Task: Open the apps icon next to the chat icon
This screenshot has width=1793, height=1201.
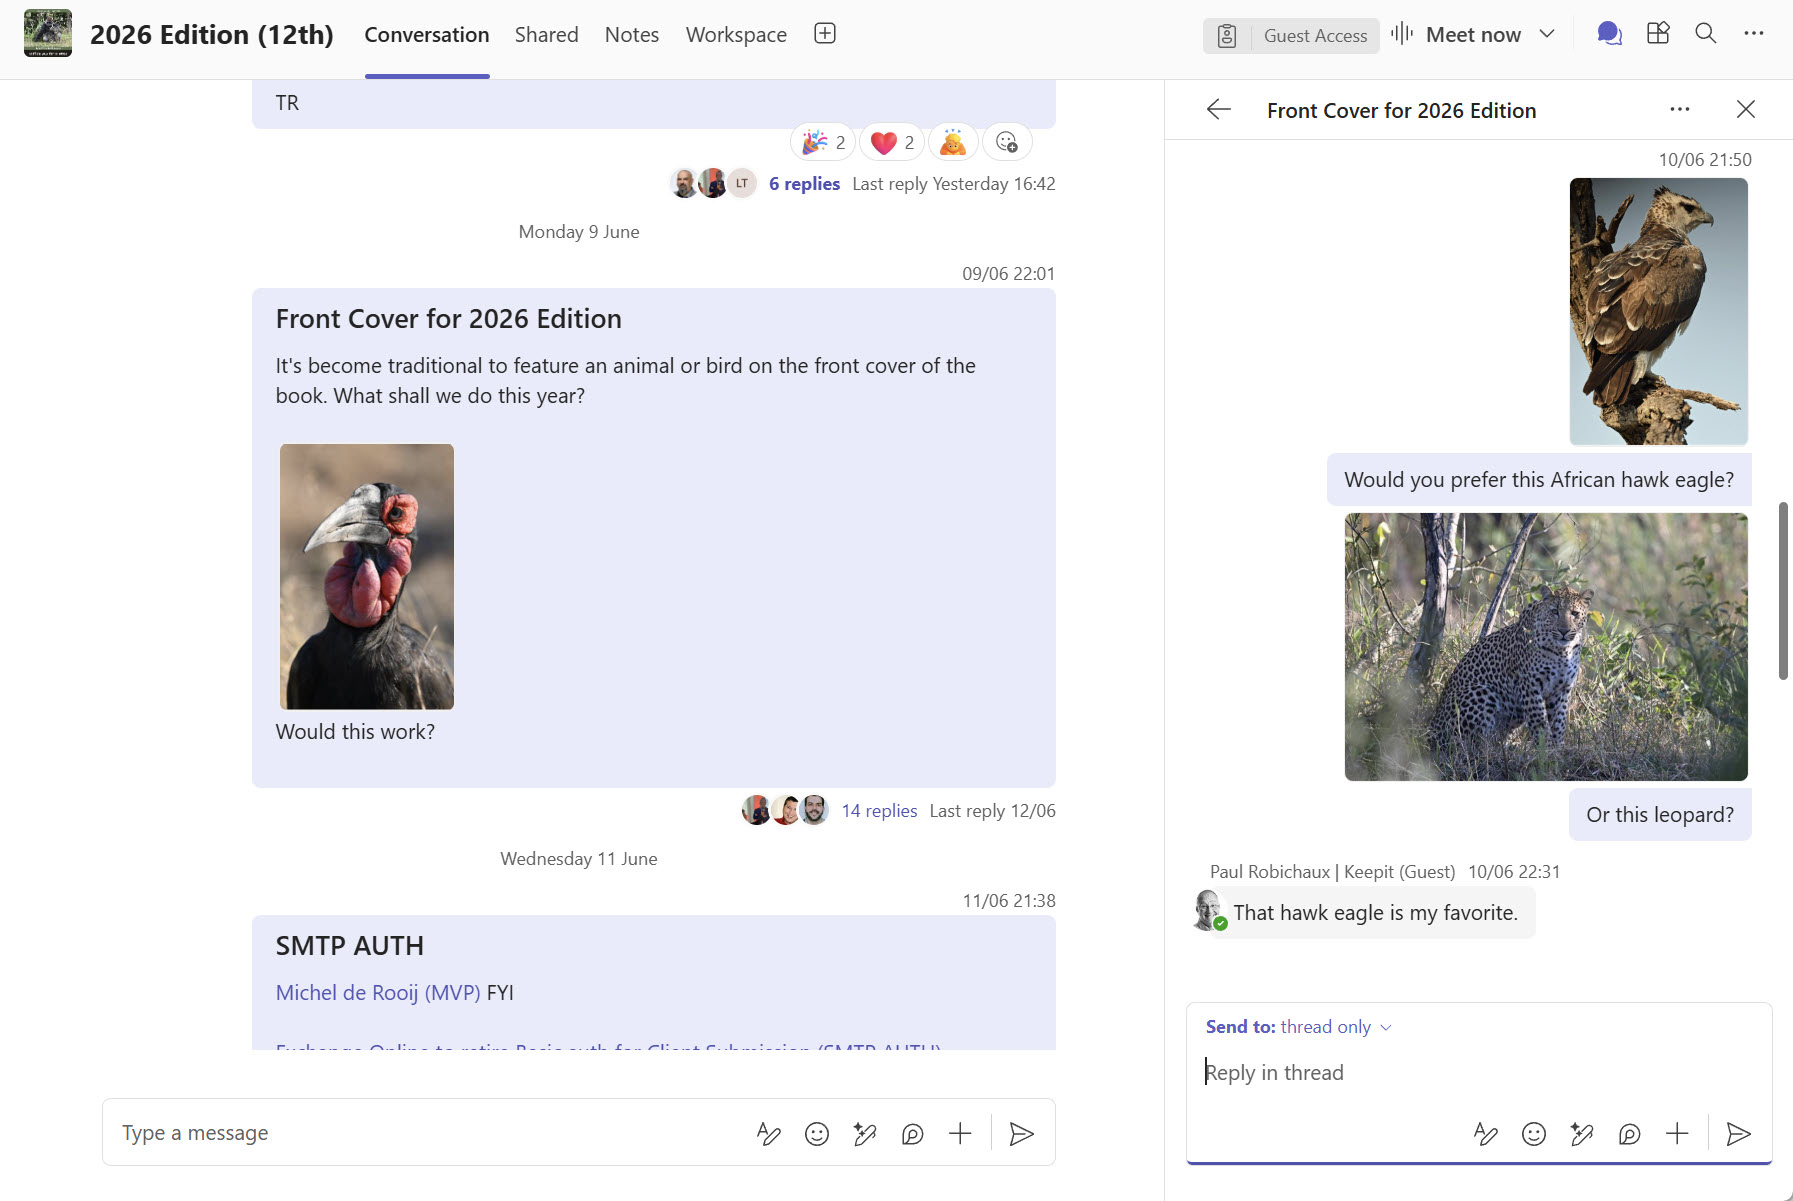Action: 1657,33
